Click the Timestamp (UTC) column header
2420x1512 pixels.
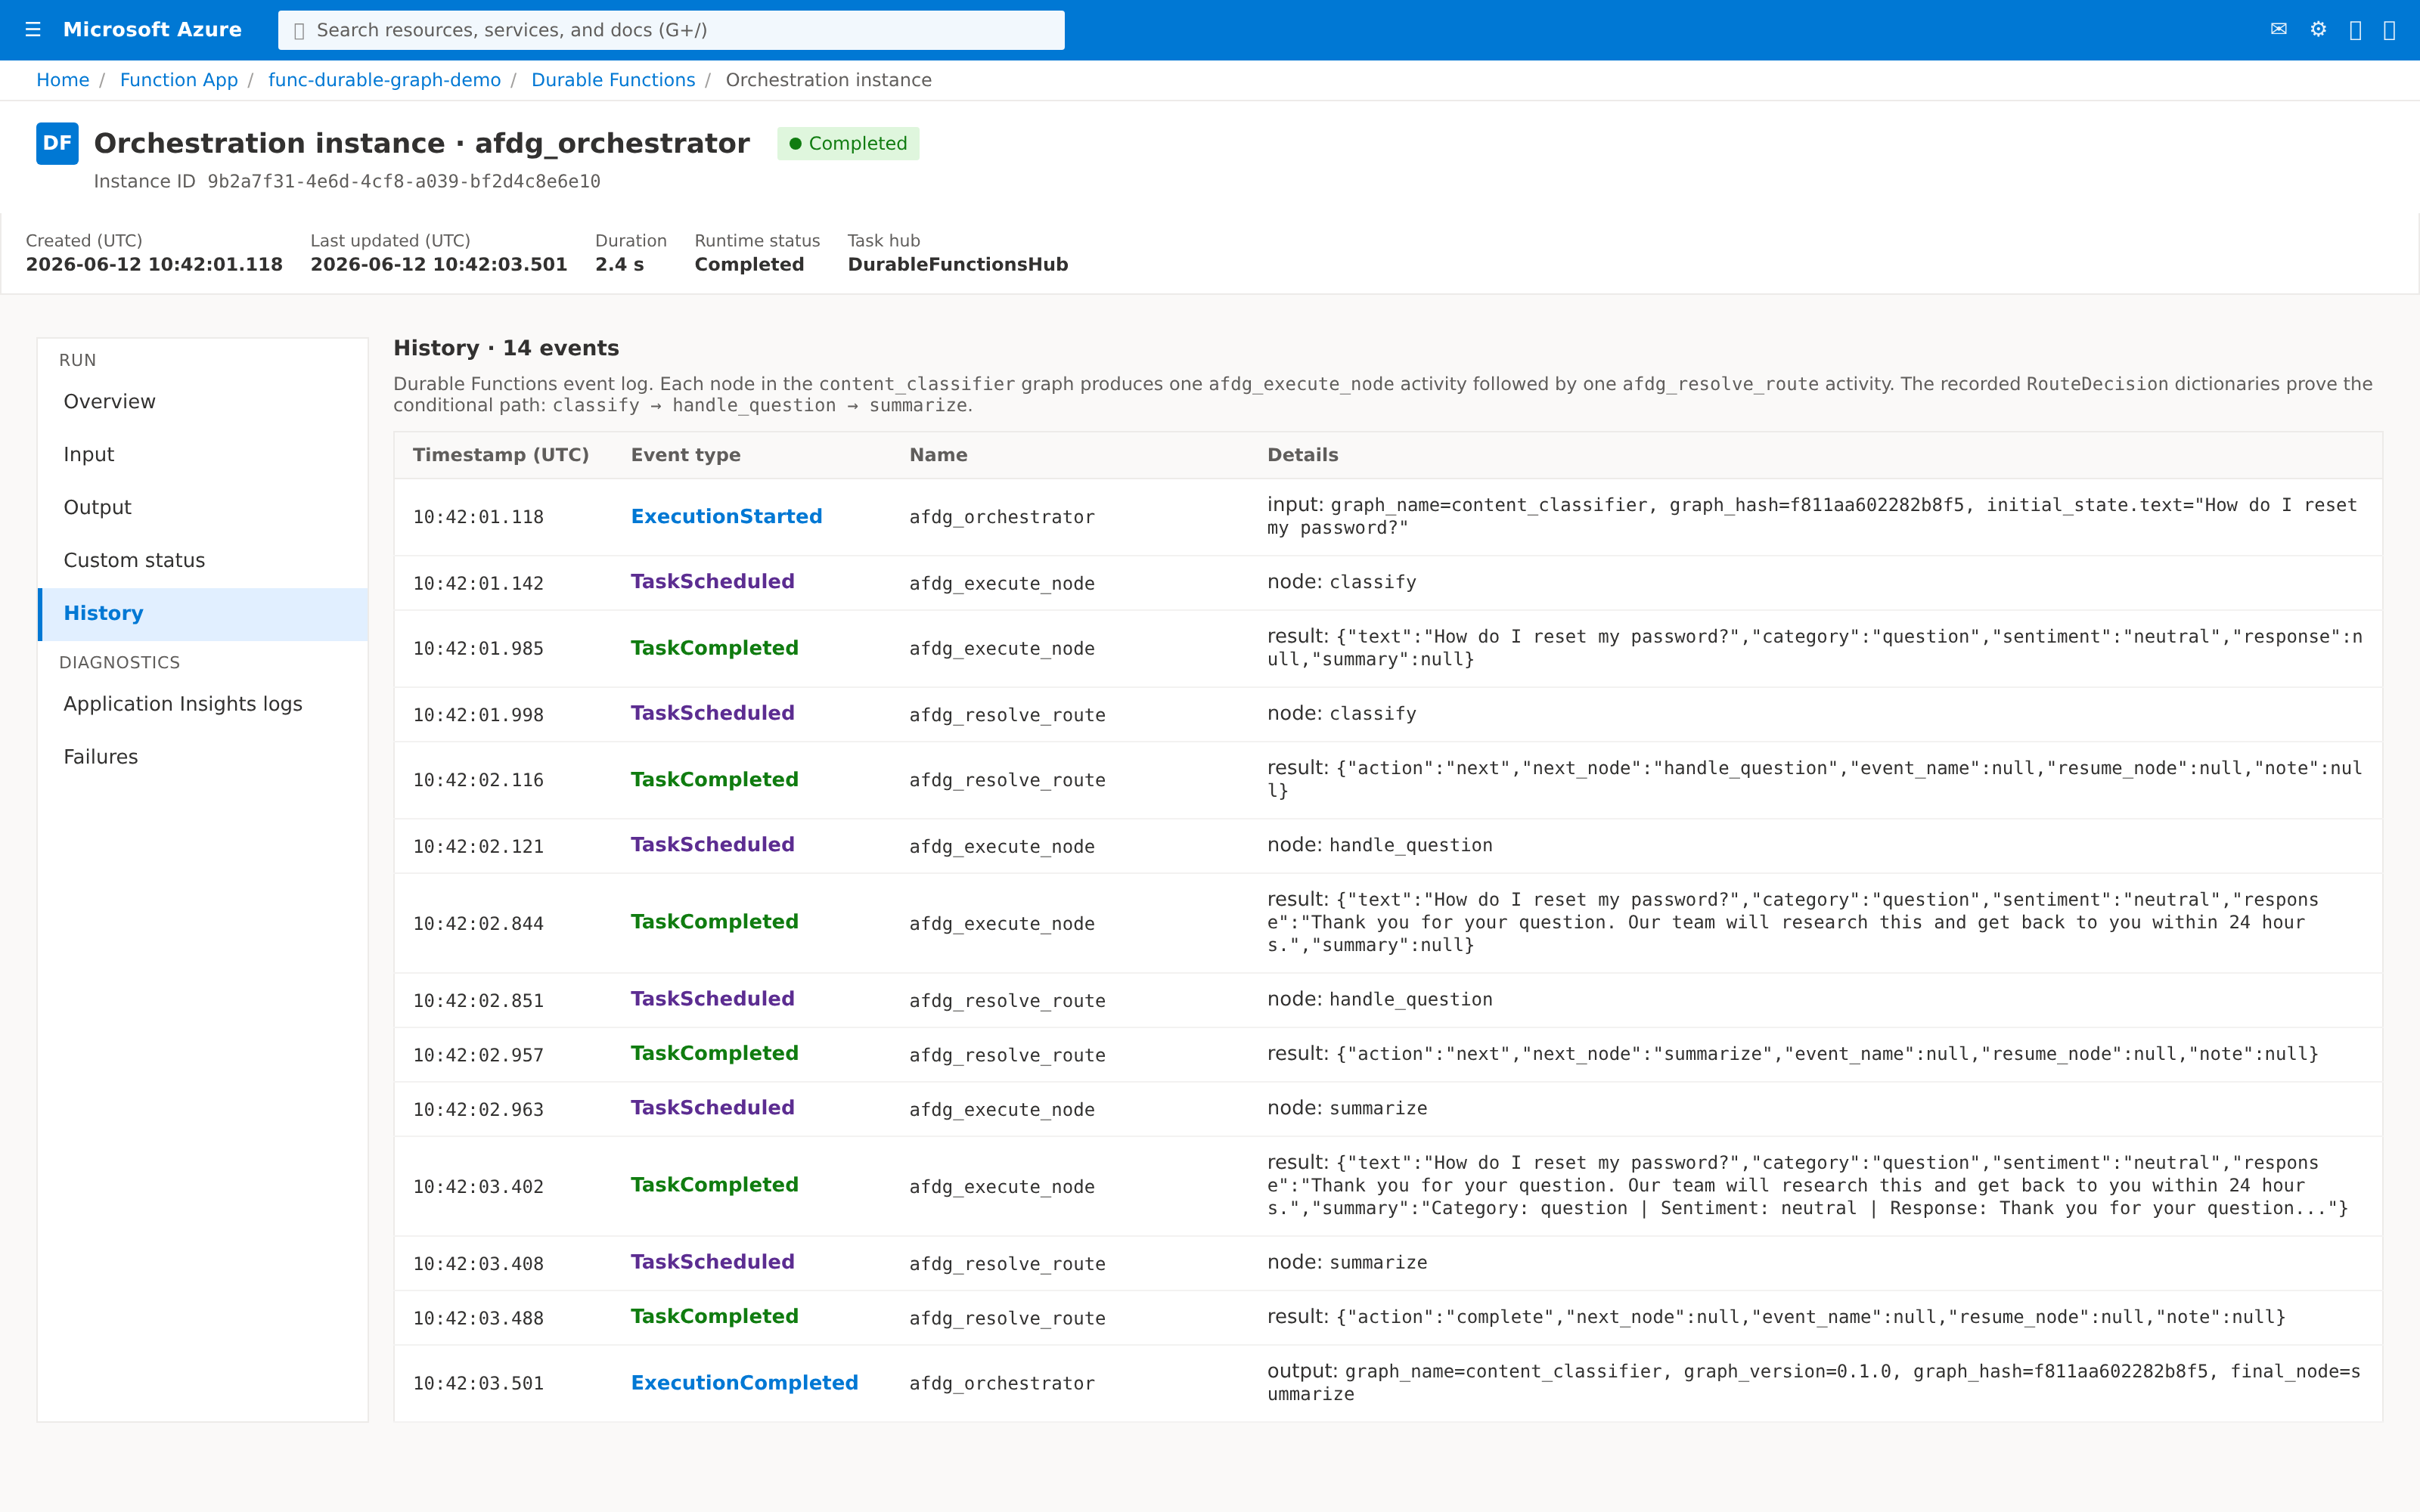point(501,455)
